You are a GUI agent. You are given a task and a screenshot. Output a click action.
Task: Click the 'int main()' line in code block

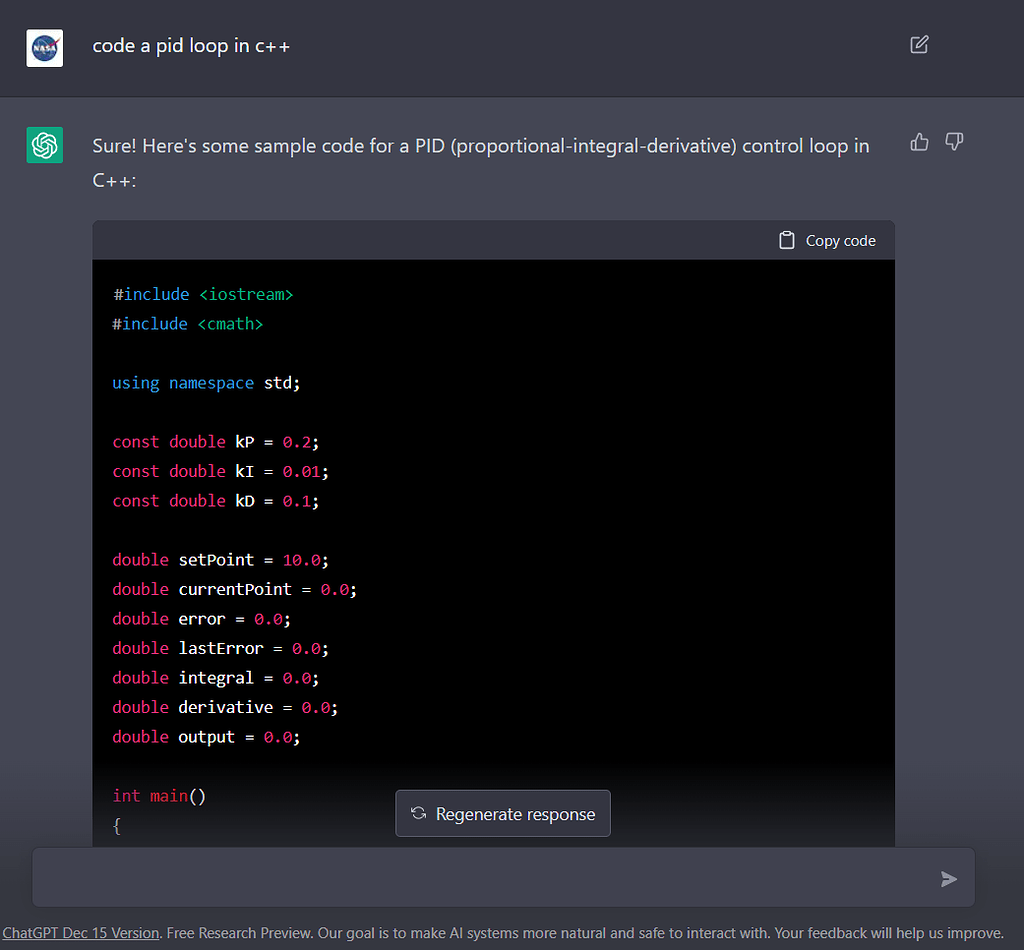click(158, 796)
